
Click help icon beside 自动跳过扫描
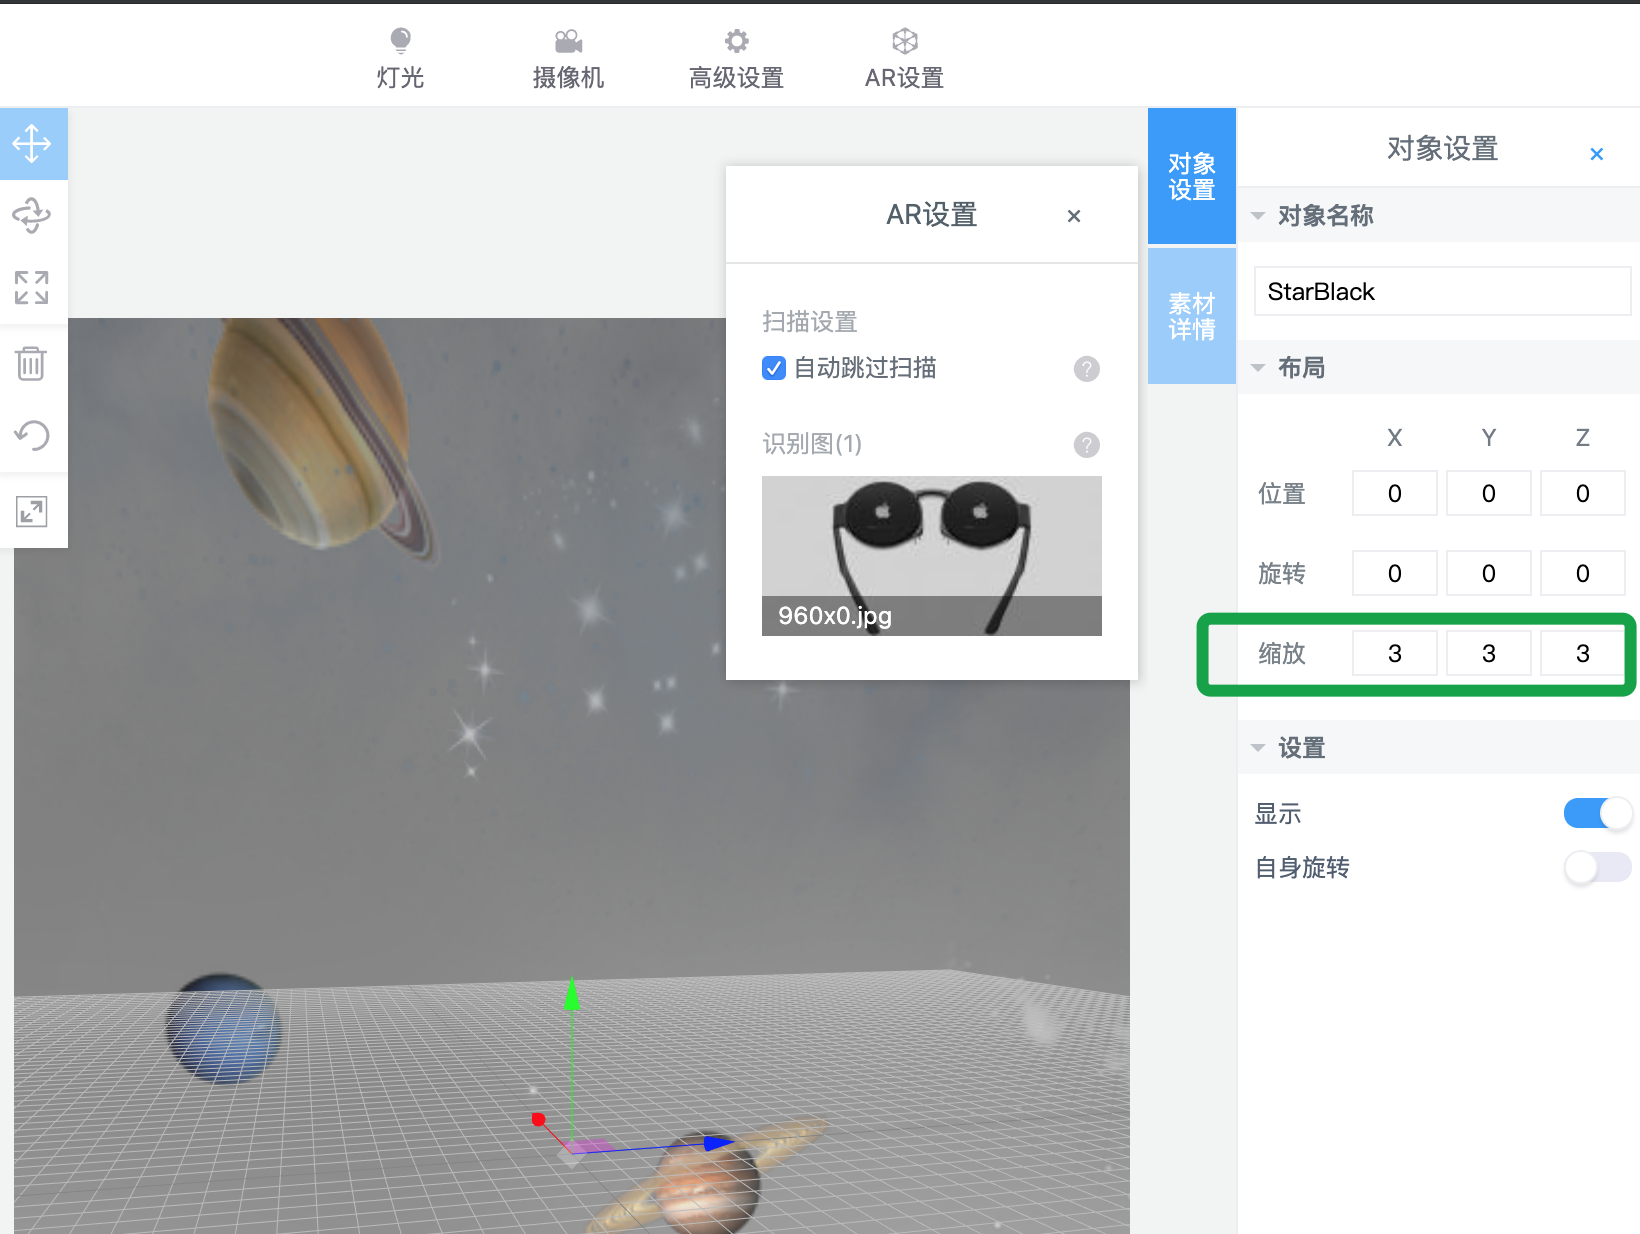[1086, 369]
